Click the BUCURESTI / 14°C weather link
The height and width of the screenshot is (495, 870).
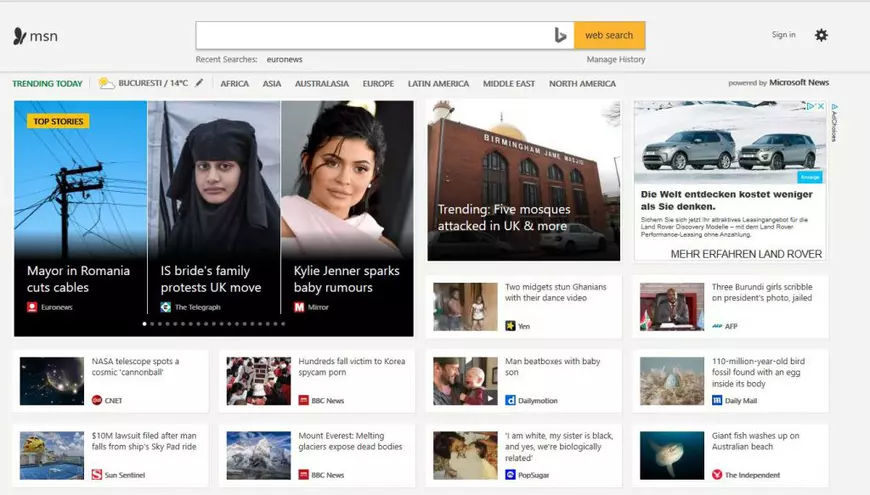click(x=153, y=83)
